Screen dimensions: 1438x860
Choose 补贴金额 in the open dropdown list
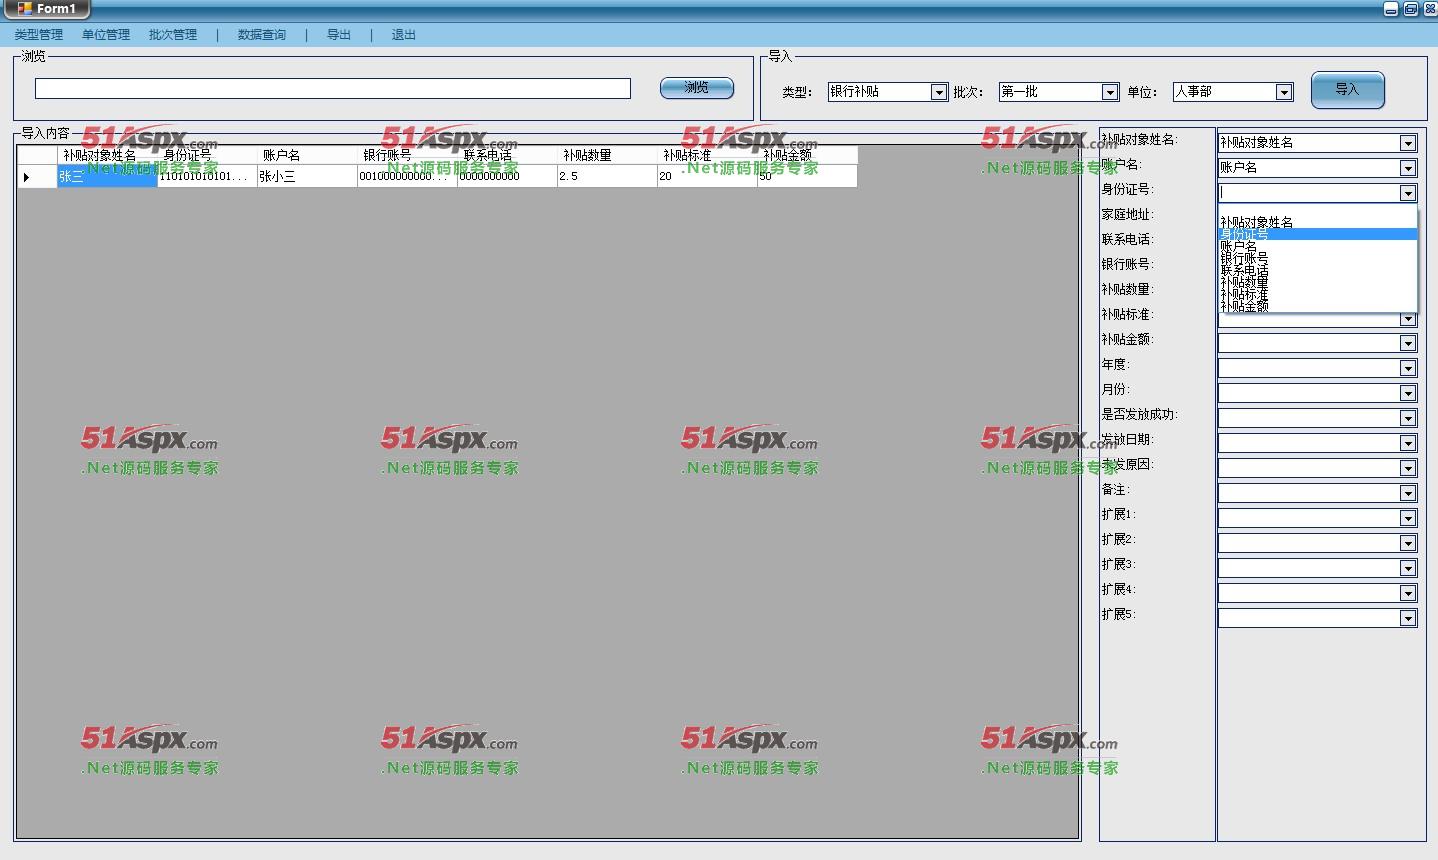point(1317,306)
